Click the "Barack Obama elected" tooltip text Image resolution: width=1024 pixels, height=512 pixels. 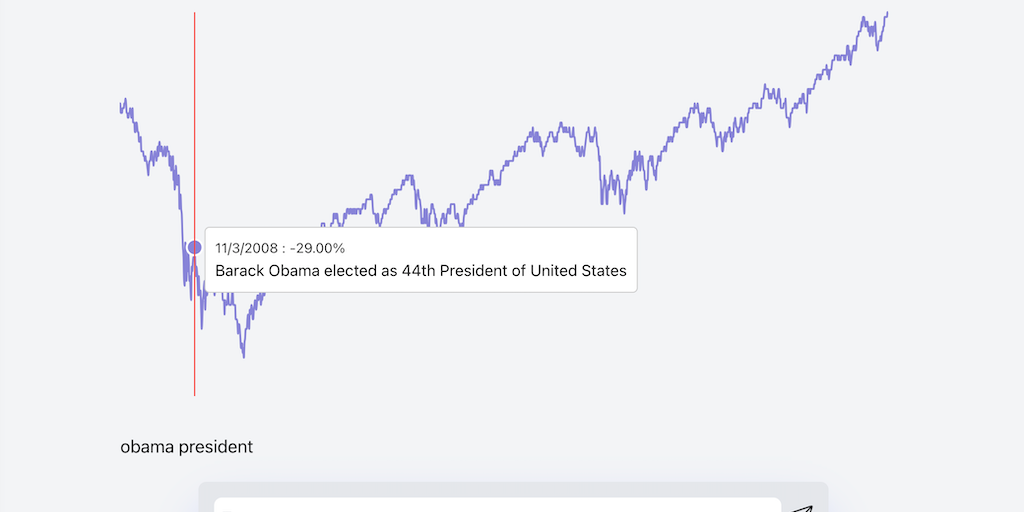420,271
